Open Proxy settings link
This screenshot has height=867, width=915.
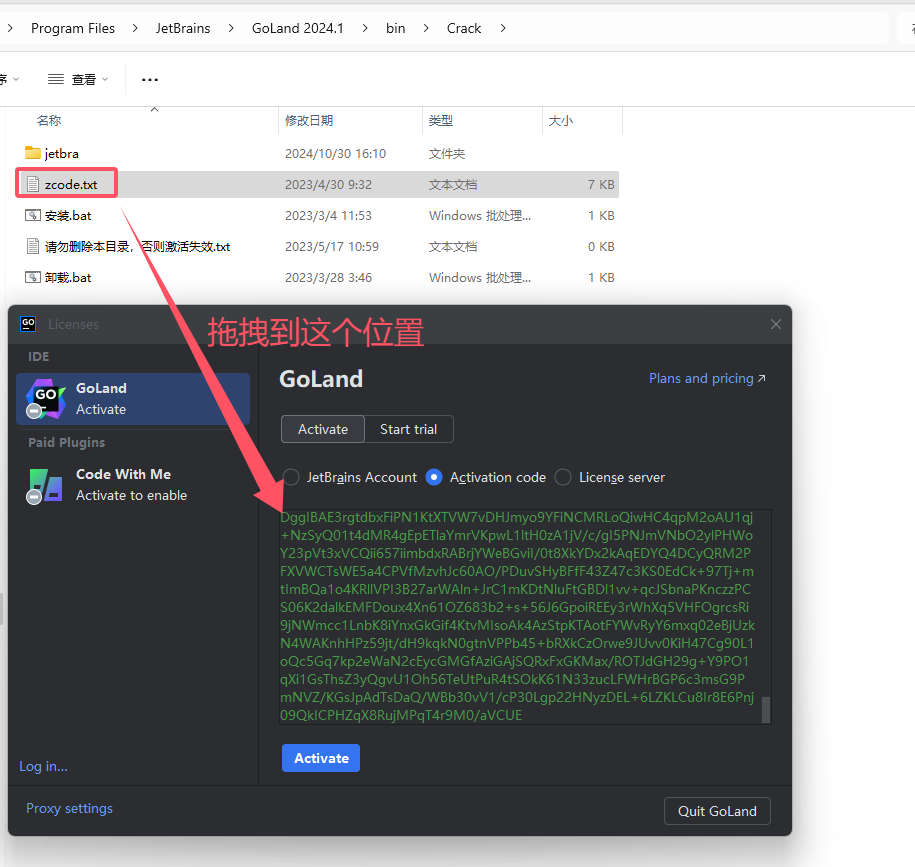pyautogui.click(x=69, y=808)
